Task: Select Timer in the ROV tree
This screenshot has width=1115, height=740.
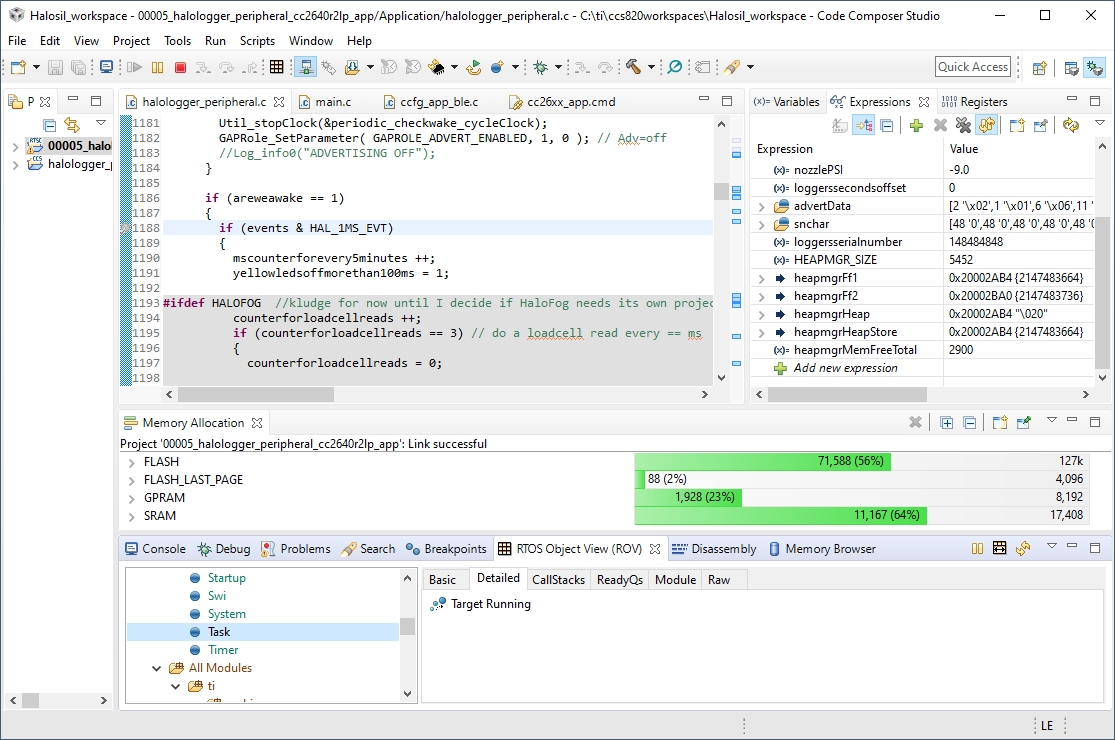Action: pos(223,650)
